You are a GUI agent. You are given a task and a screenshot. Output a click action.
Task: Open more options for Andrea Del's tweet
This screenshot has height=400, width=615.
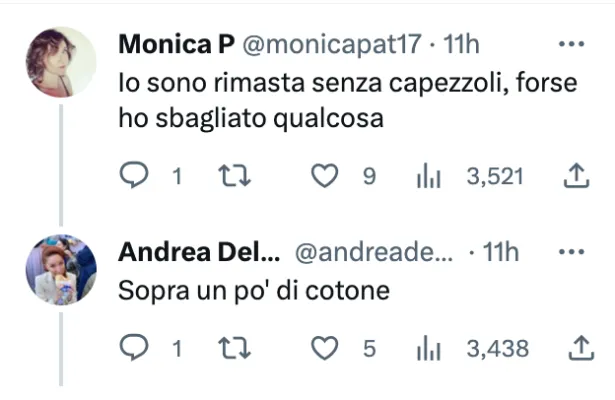coord(570,253)
